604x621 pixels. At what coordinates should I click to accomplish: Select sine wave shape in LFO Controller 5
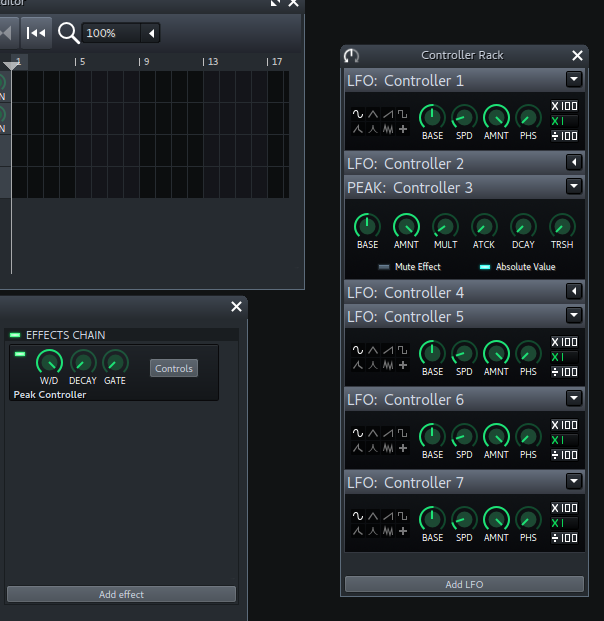pyautogui.click(x=358, y=350)
